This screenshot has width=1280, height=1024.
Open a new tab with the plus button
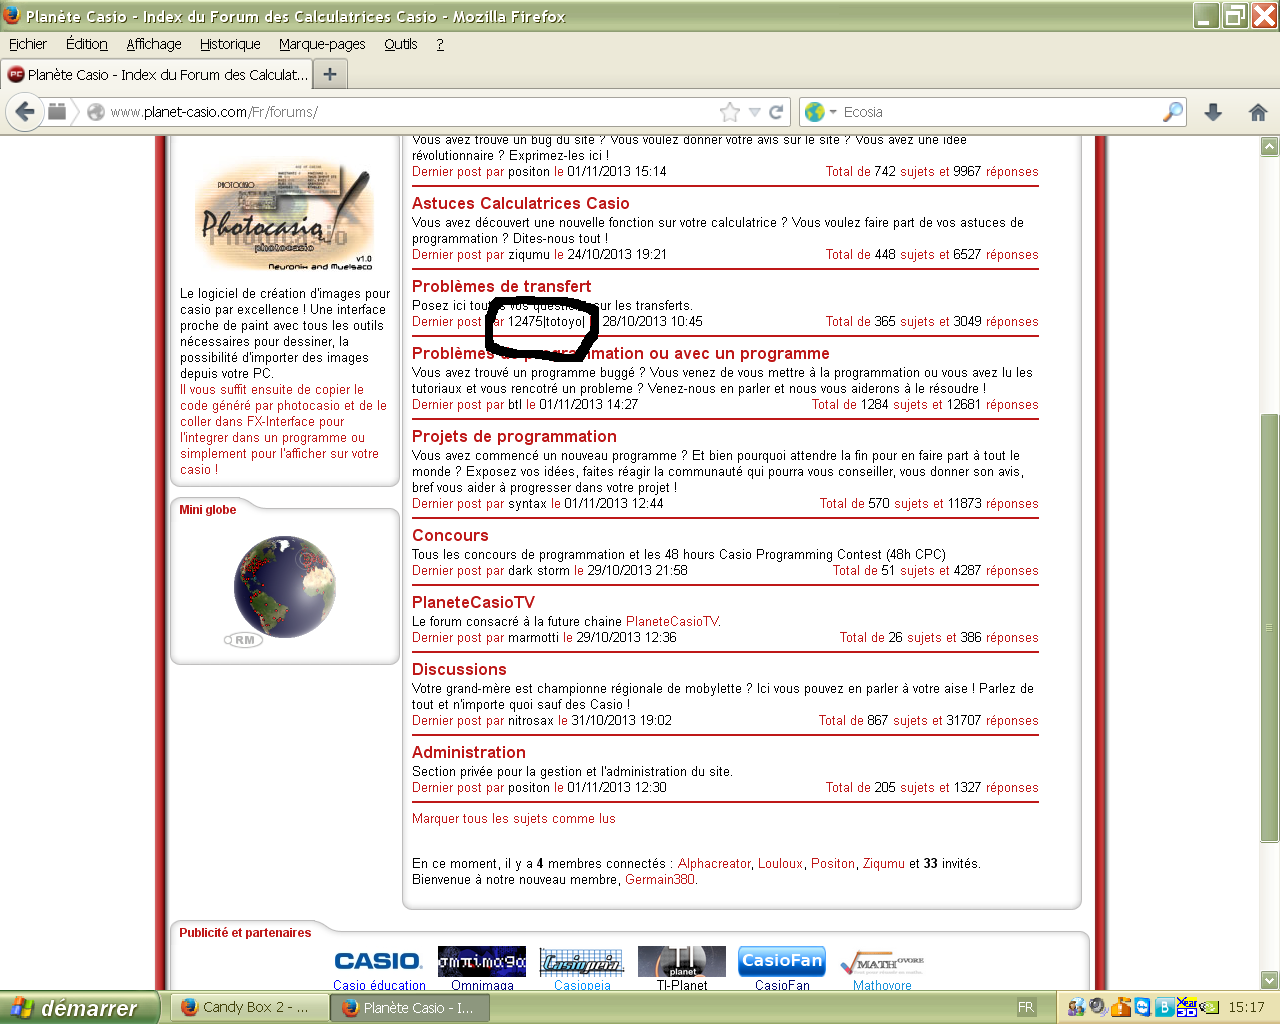(x=330, y=74)
